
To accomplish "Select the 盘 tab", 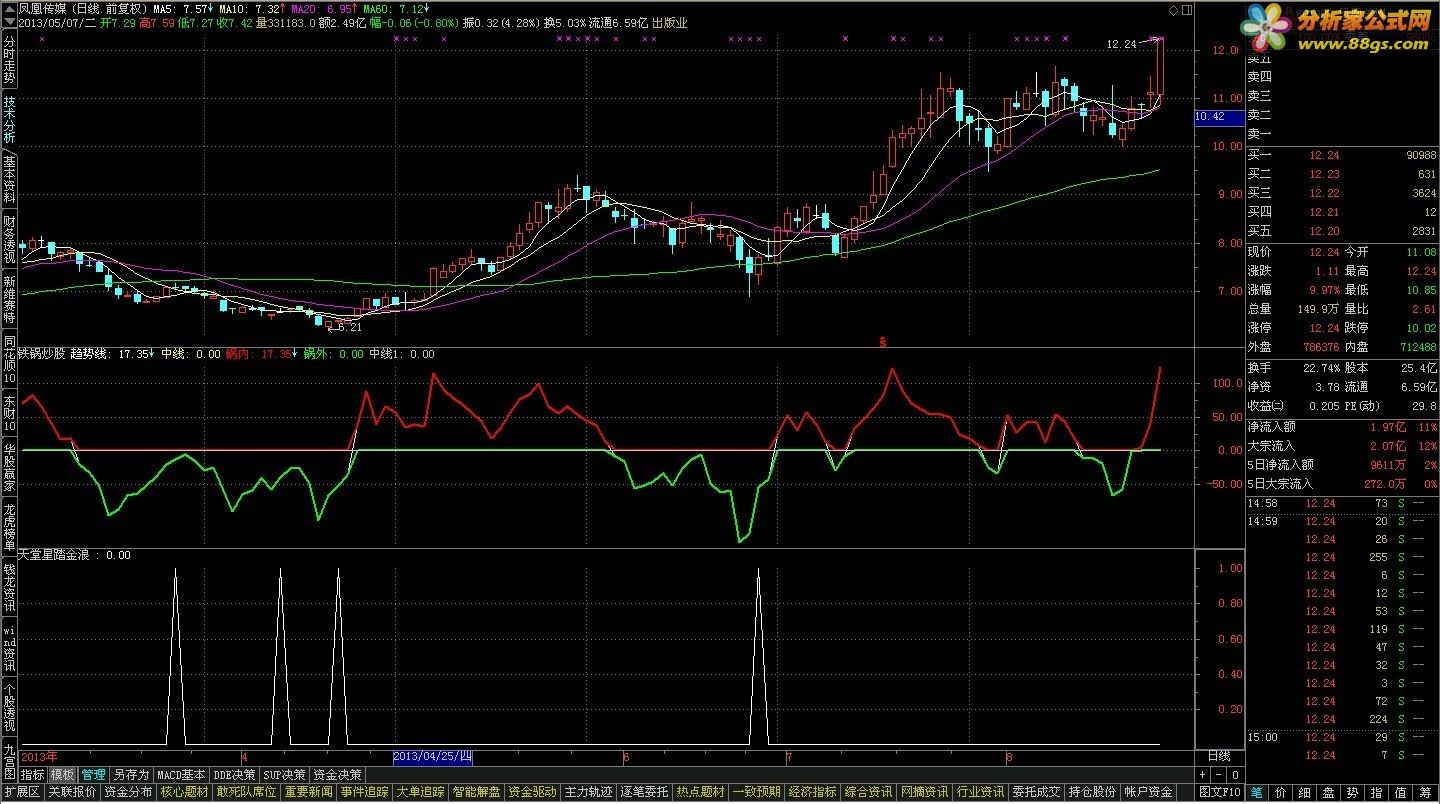I will 1330,791.
